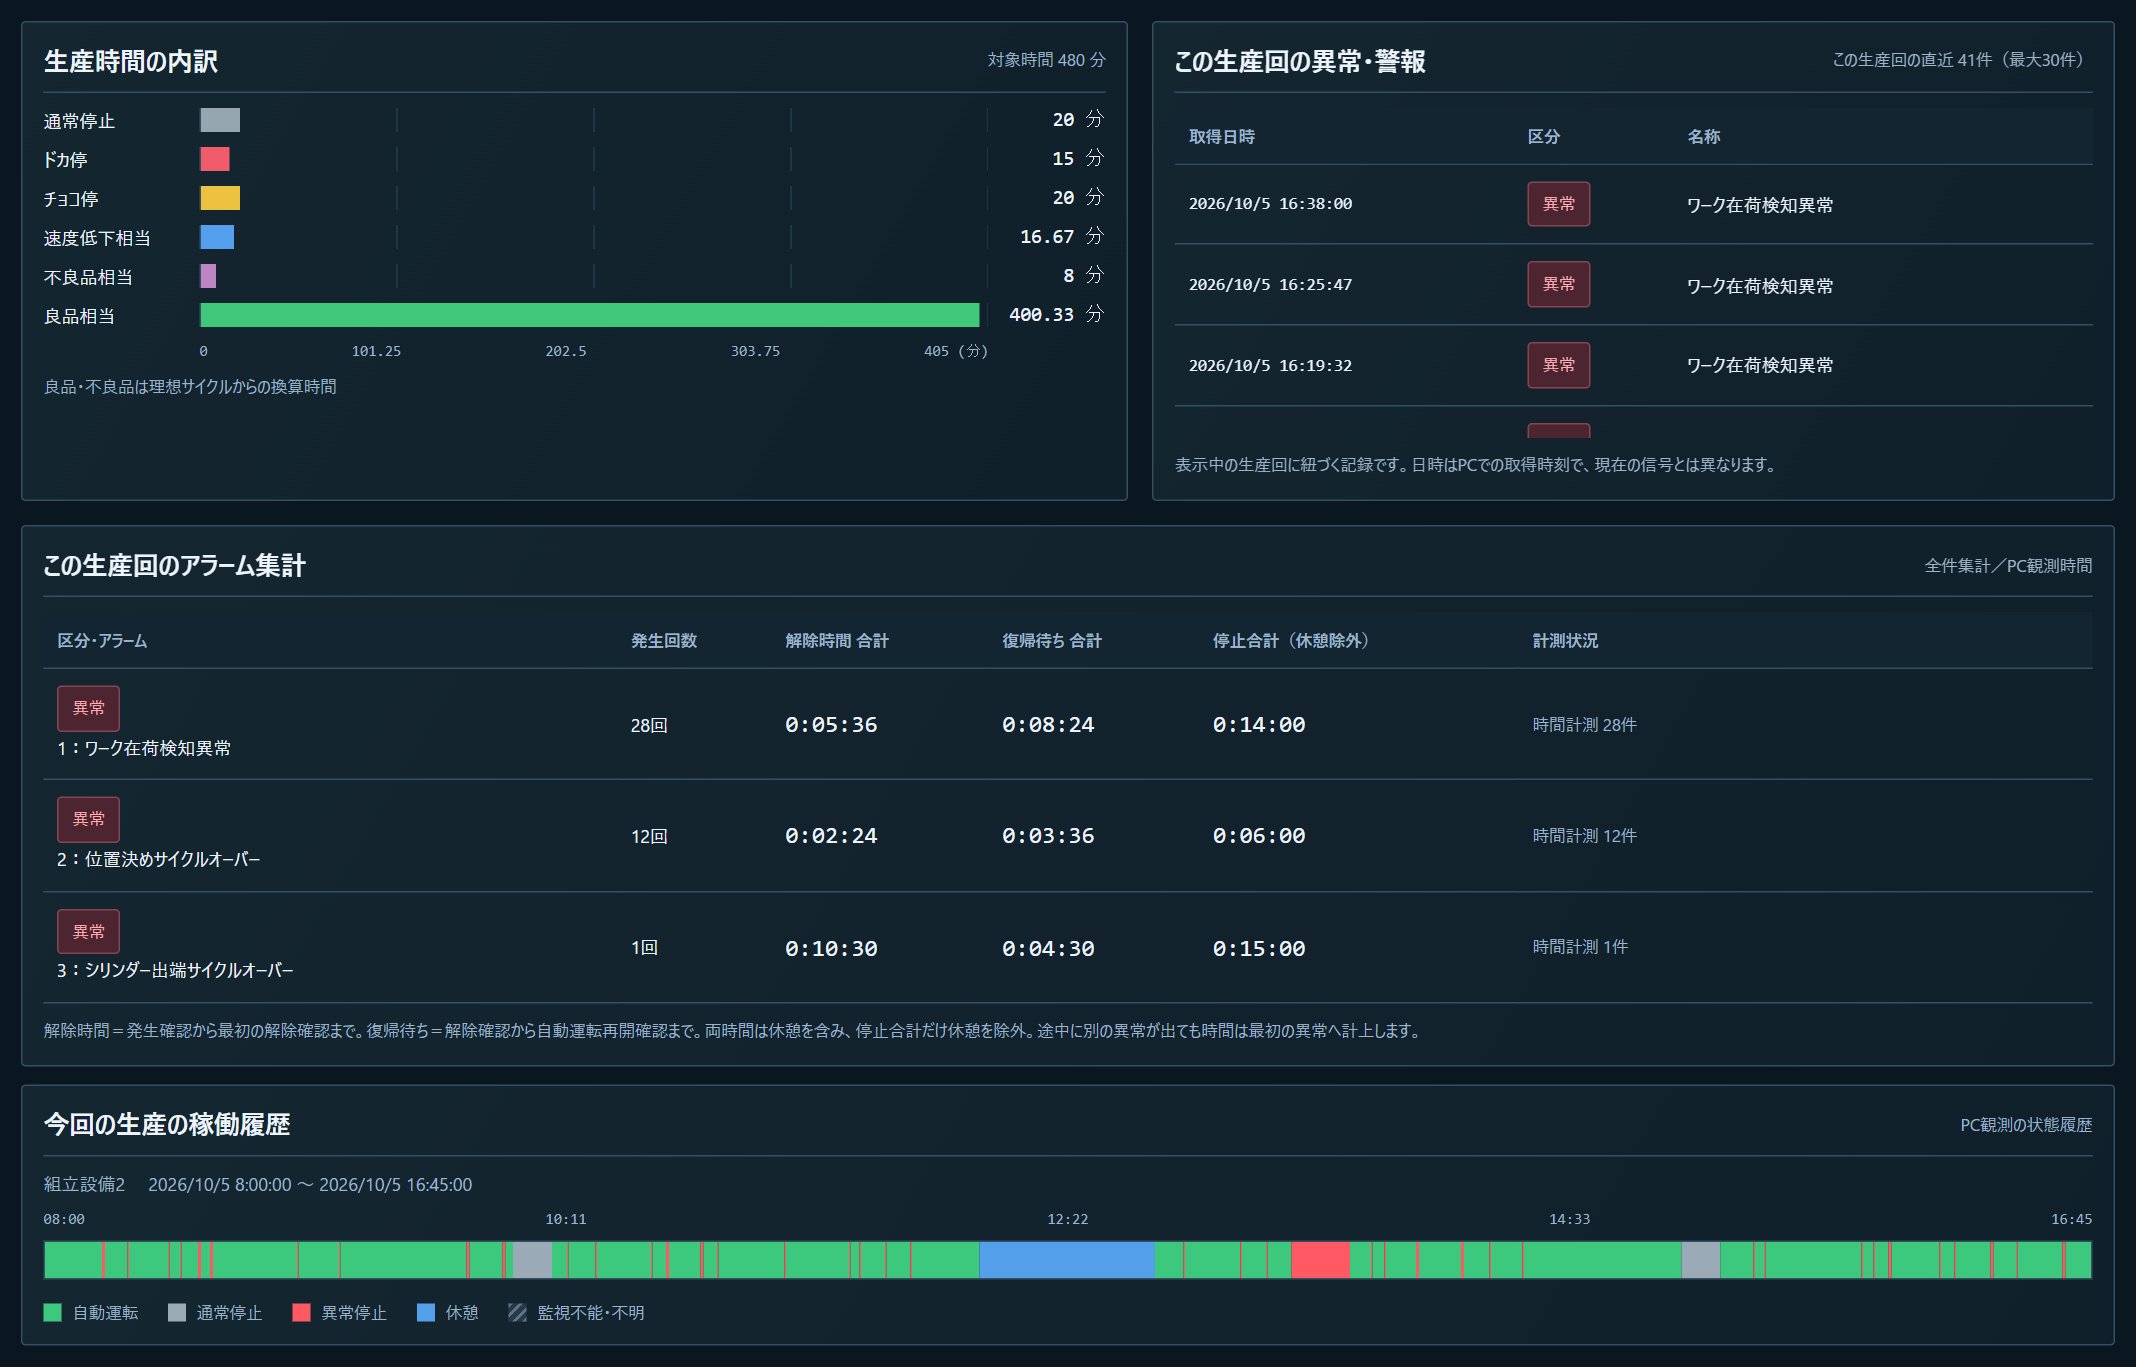Select 3：シリンダー出端サイクルオーバー alarm name
The height and width of the screenshot is (1367, 2136).
(175, 970)
